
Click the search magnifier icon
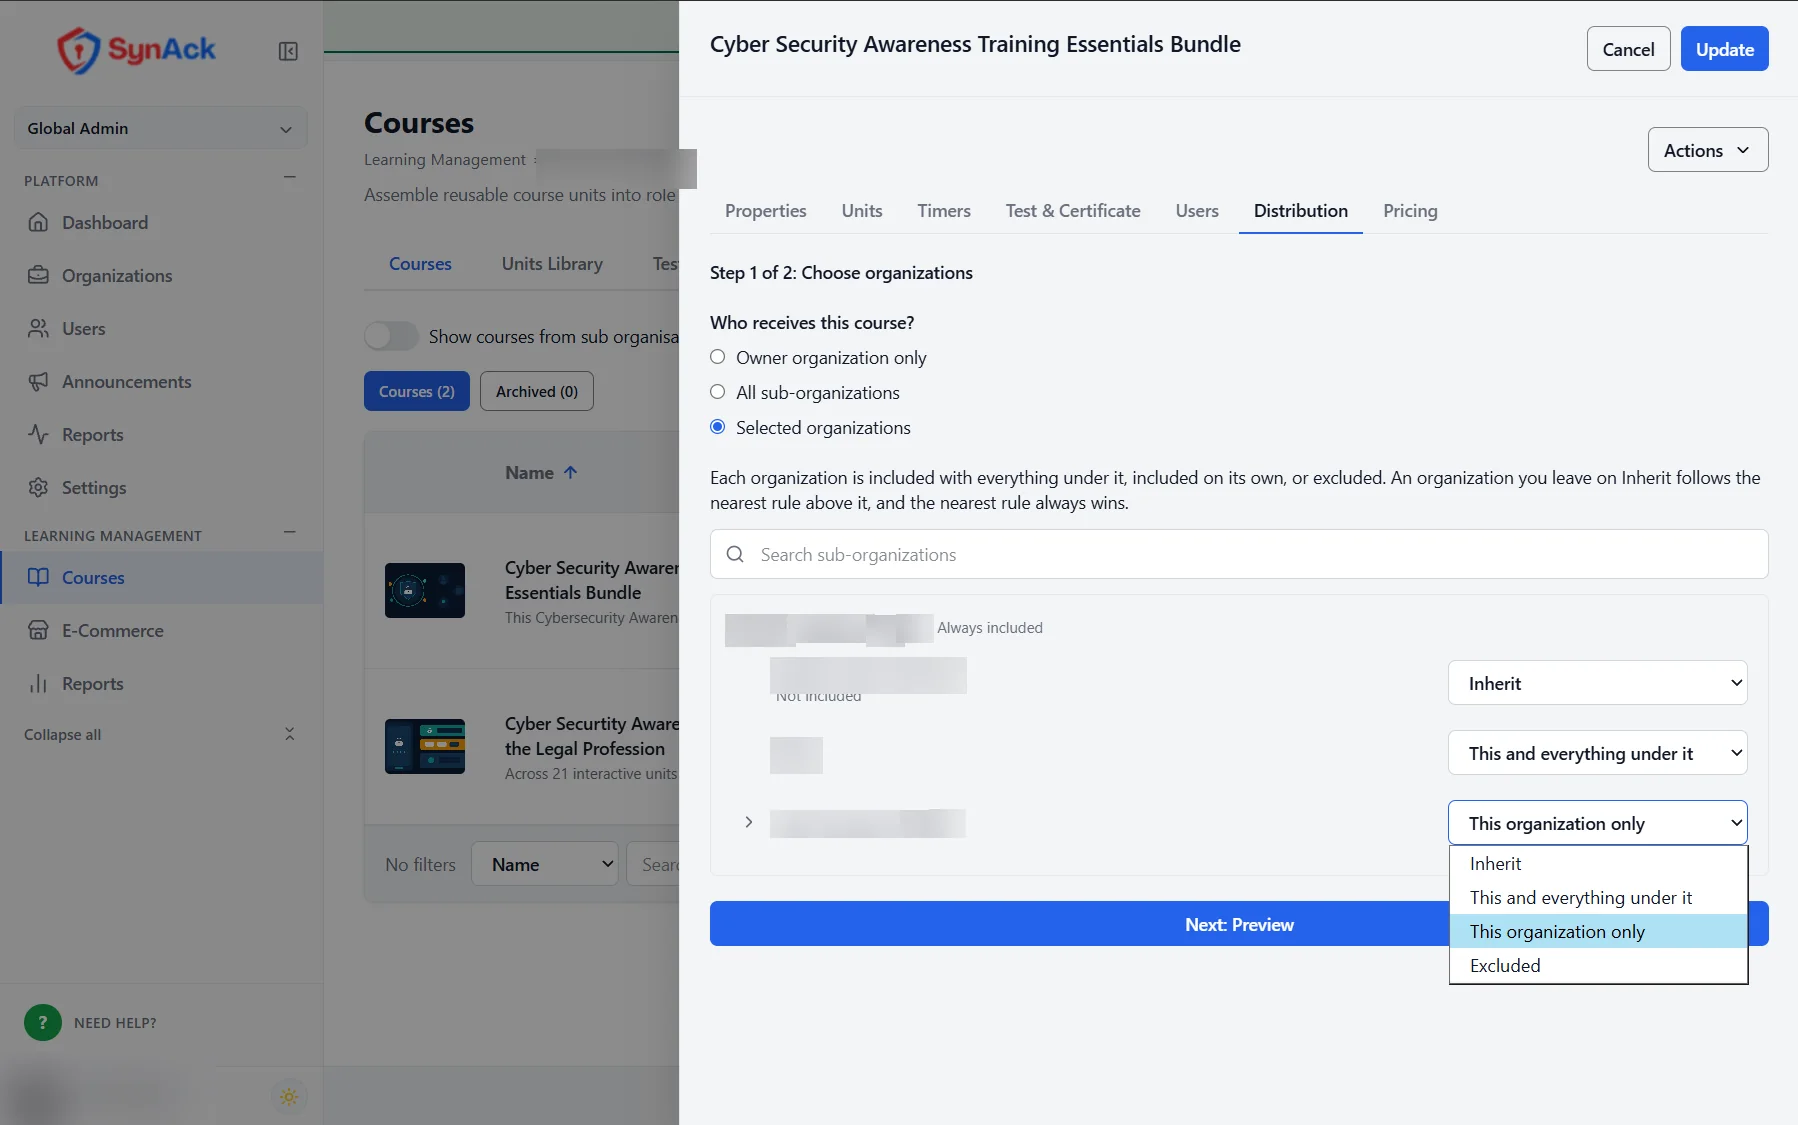(x=735, y=554)
